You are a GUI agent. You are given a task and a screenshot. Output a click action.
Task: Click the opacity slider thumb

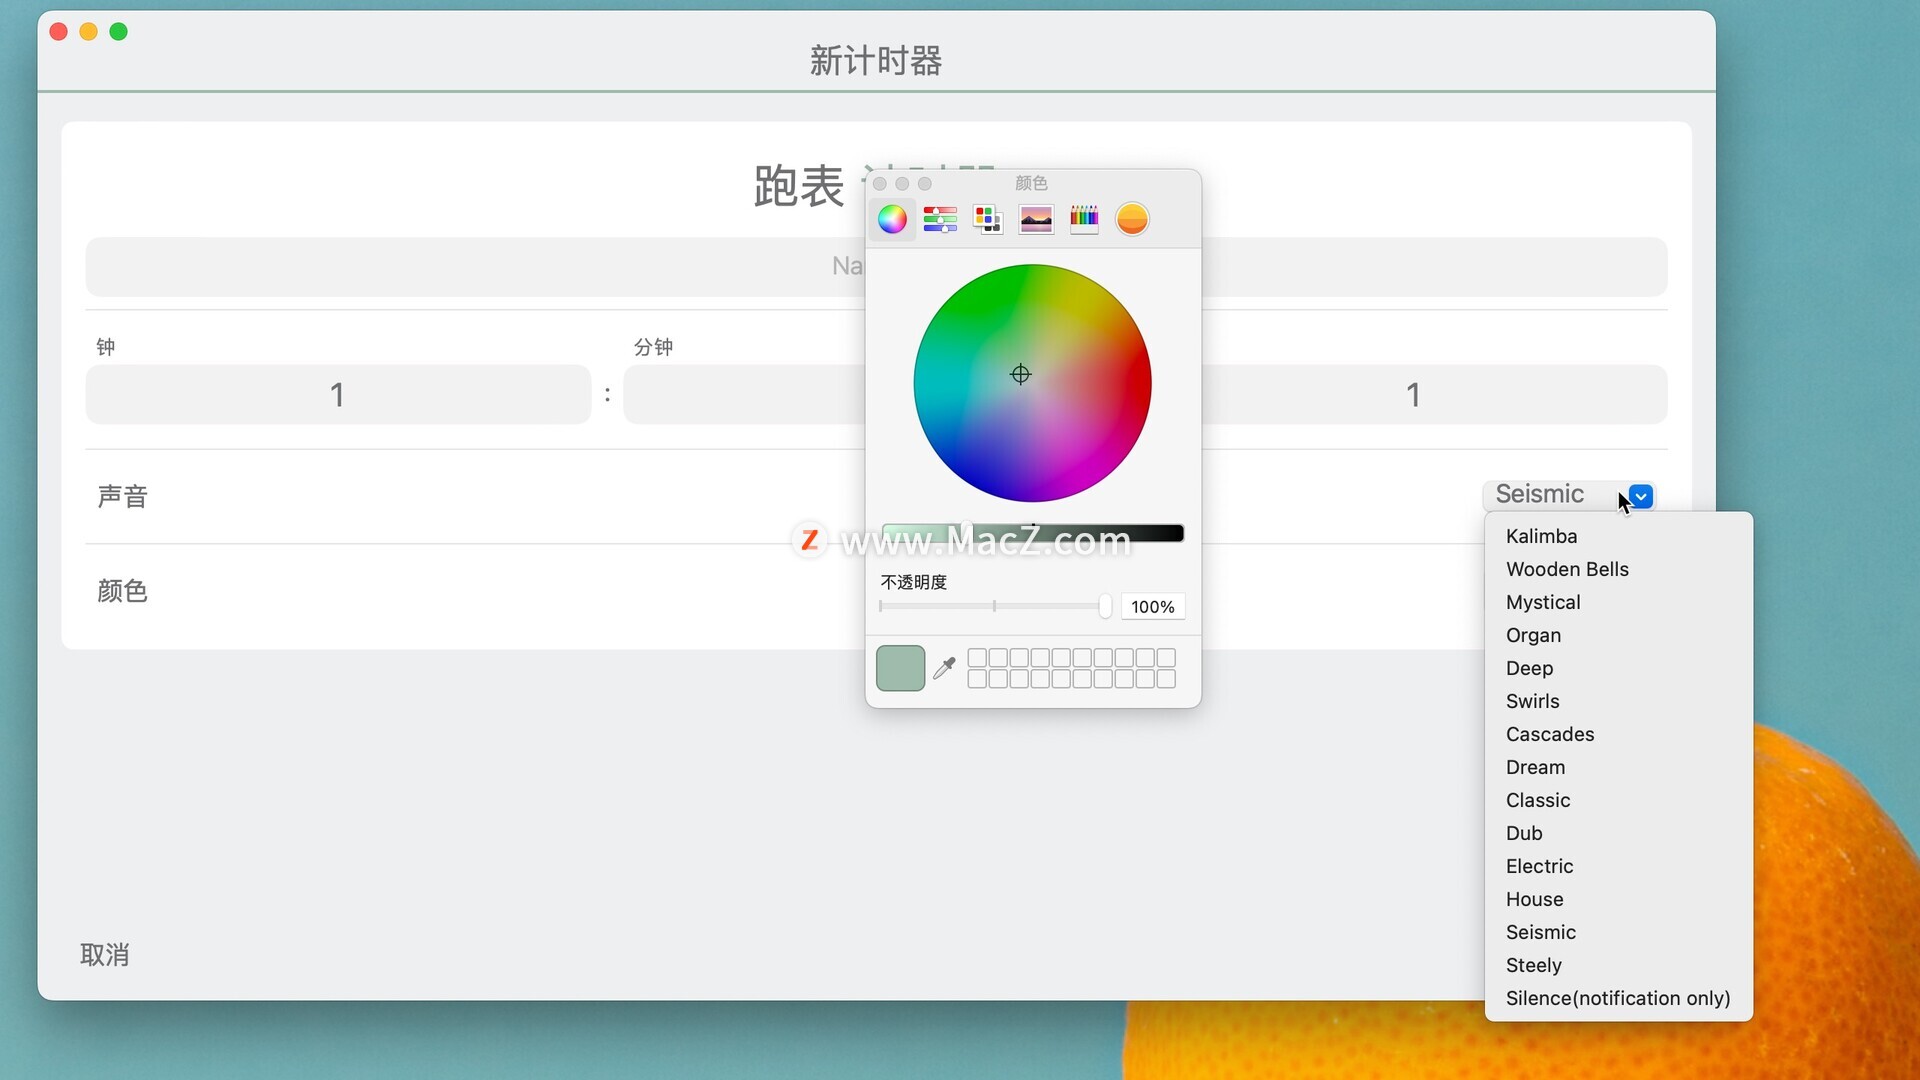[x=1105, y=606]
